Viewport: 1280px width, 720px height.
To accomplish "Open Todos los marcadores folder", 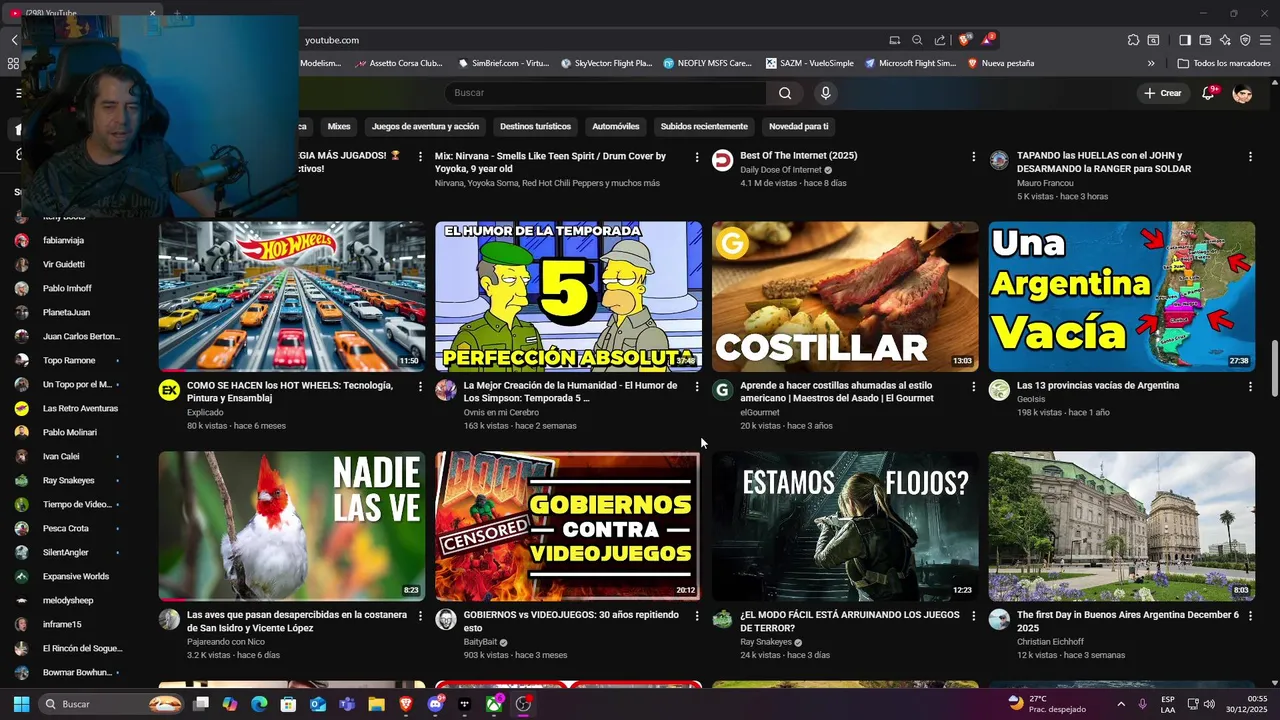I will [1224, 63].
